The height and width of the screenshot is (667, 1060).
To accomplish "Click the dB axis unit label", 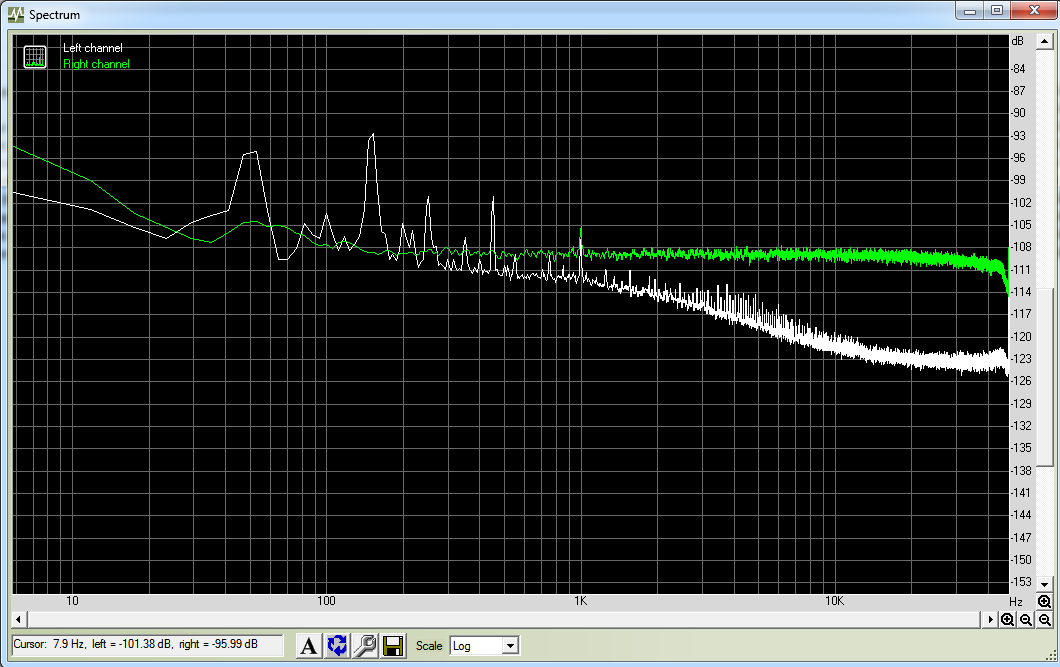I will pos(1017,41).
